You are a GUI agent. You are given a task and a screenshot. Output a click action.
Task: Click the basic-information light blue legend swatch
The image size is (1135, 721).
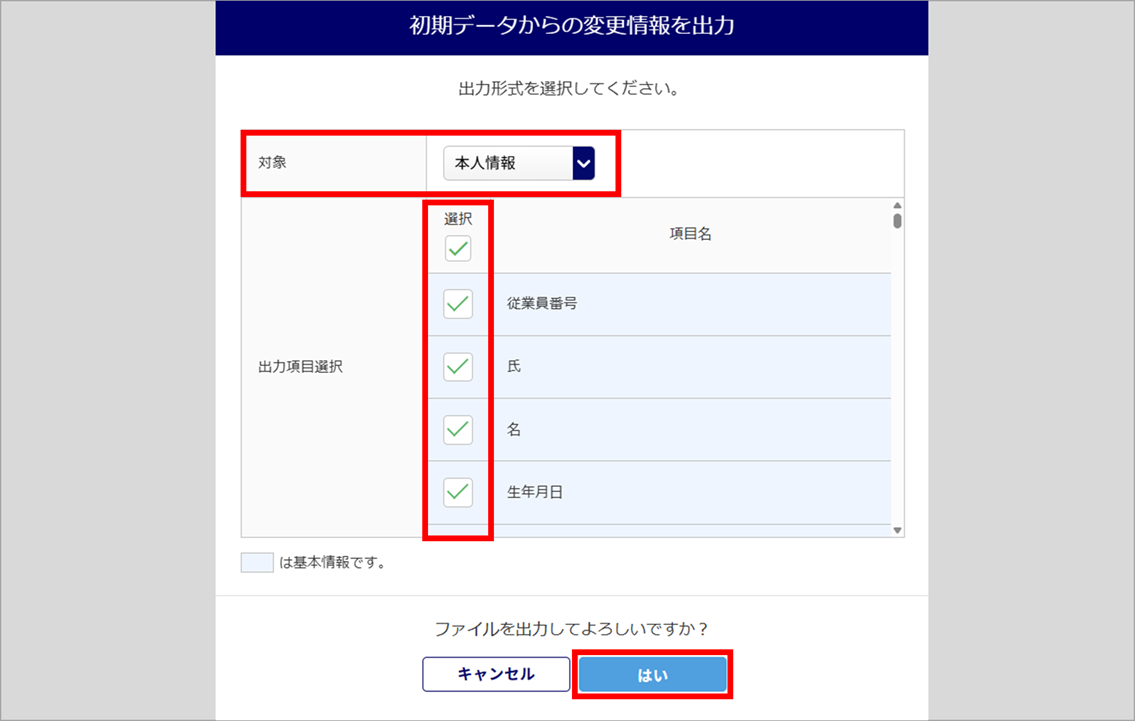click(257, 563)
